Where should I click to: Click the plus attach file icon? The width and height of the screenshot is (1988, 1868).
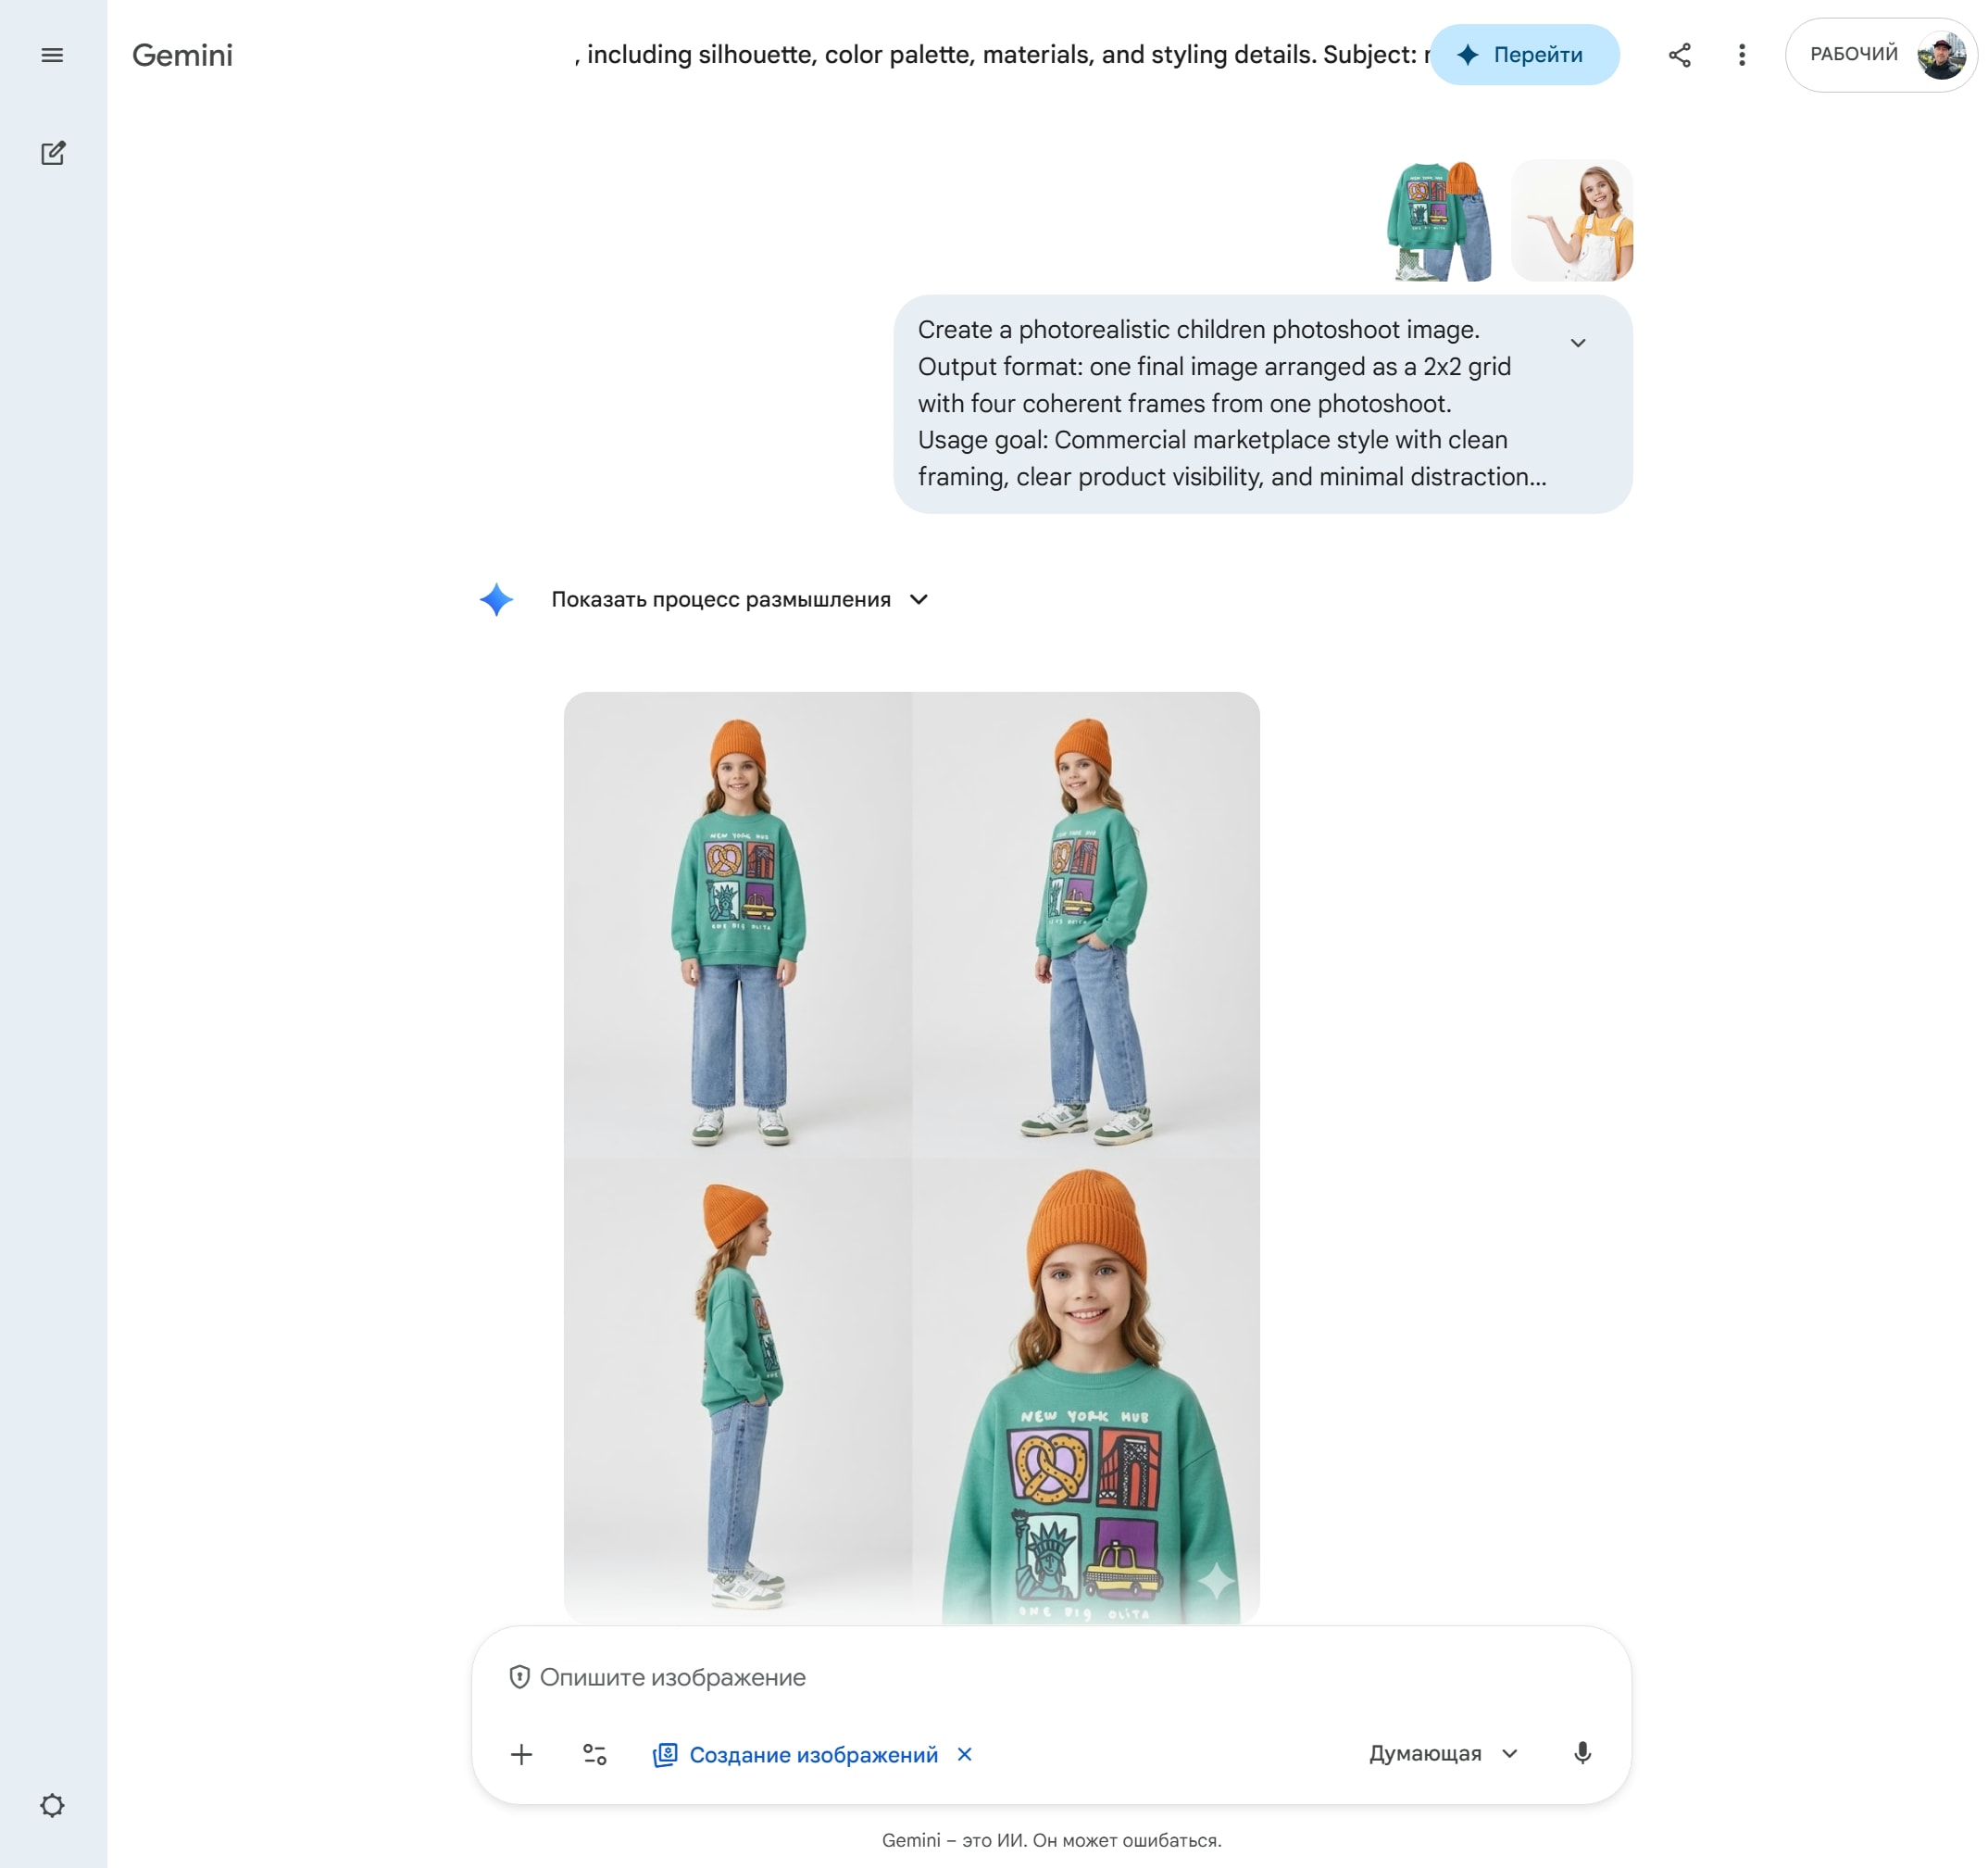[521, 1754]
